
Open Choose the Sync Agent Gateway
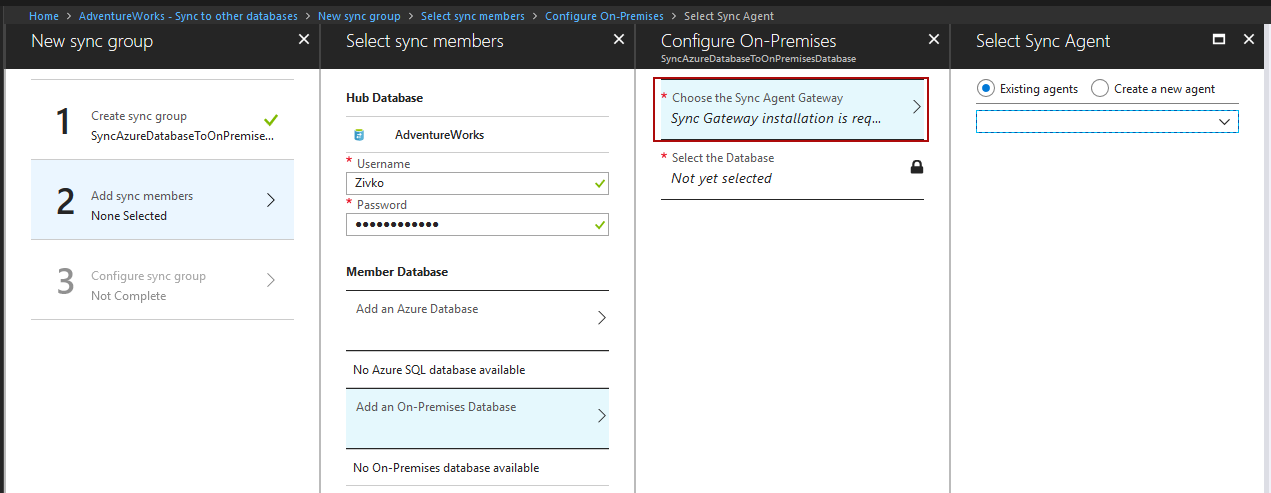pos(791,108)
